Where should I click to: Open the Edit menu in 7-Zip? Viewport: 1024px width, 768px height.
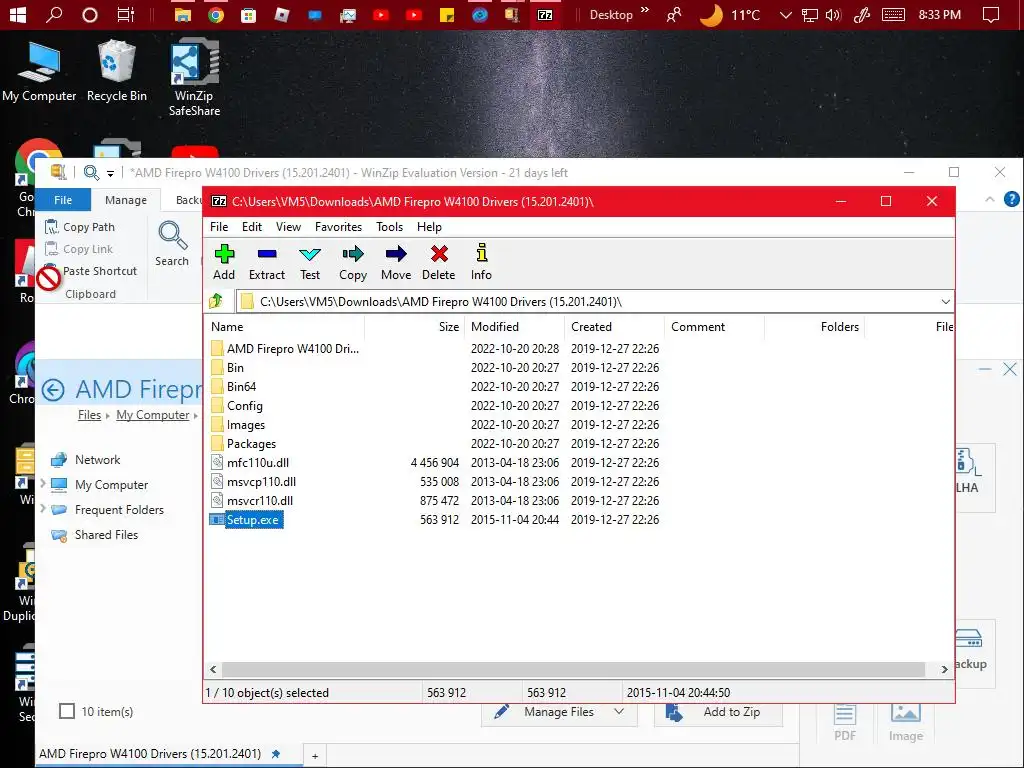pyautogui.click(x=252, y=227)
